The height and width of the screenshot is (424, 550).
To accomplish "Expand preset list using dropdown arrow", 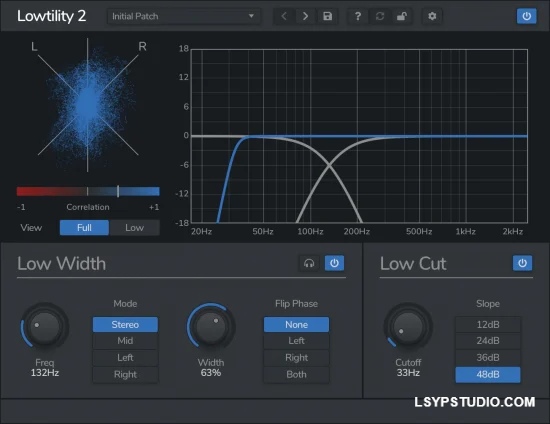I will coord(251,16).
